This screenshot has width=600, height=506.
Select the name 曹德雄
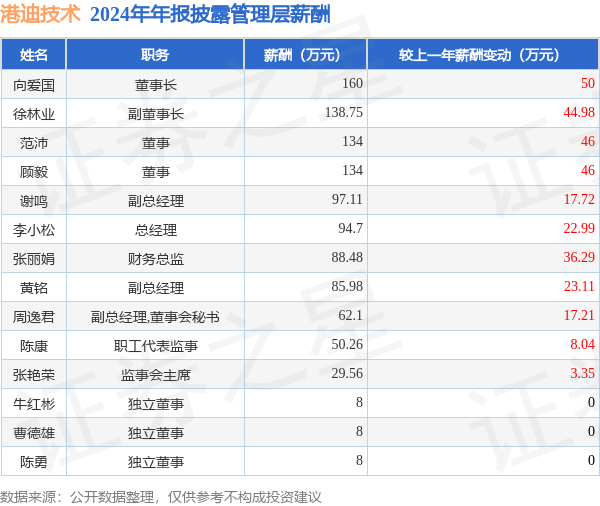pyautogui.click(x=34, y=433)
